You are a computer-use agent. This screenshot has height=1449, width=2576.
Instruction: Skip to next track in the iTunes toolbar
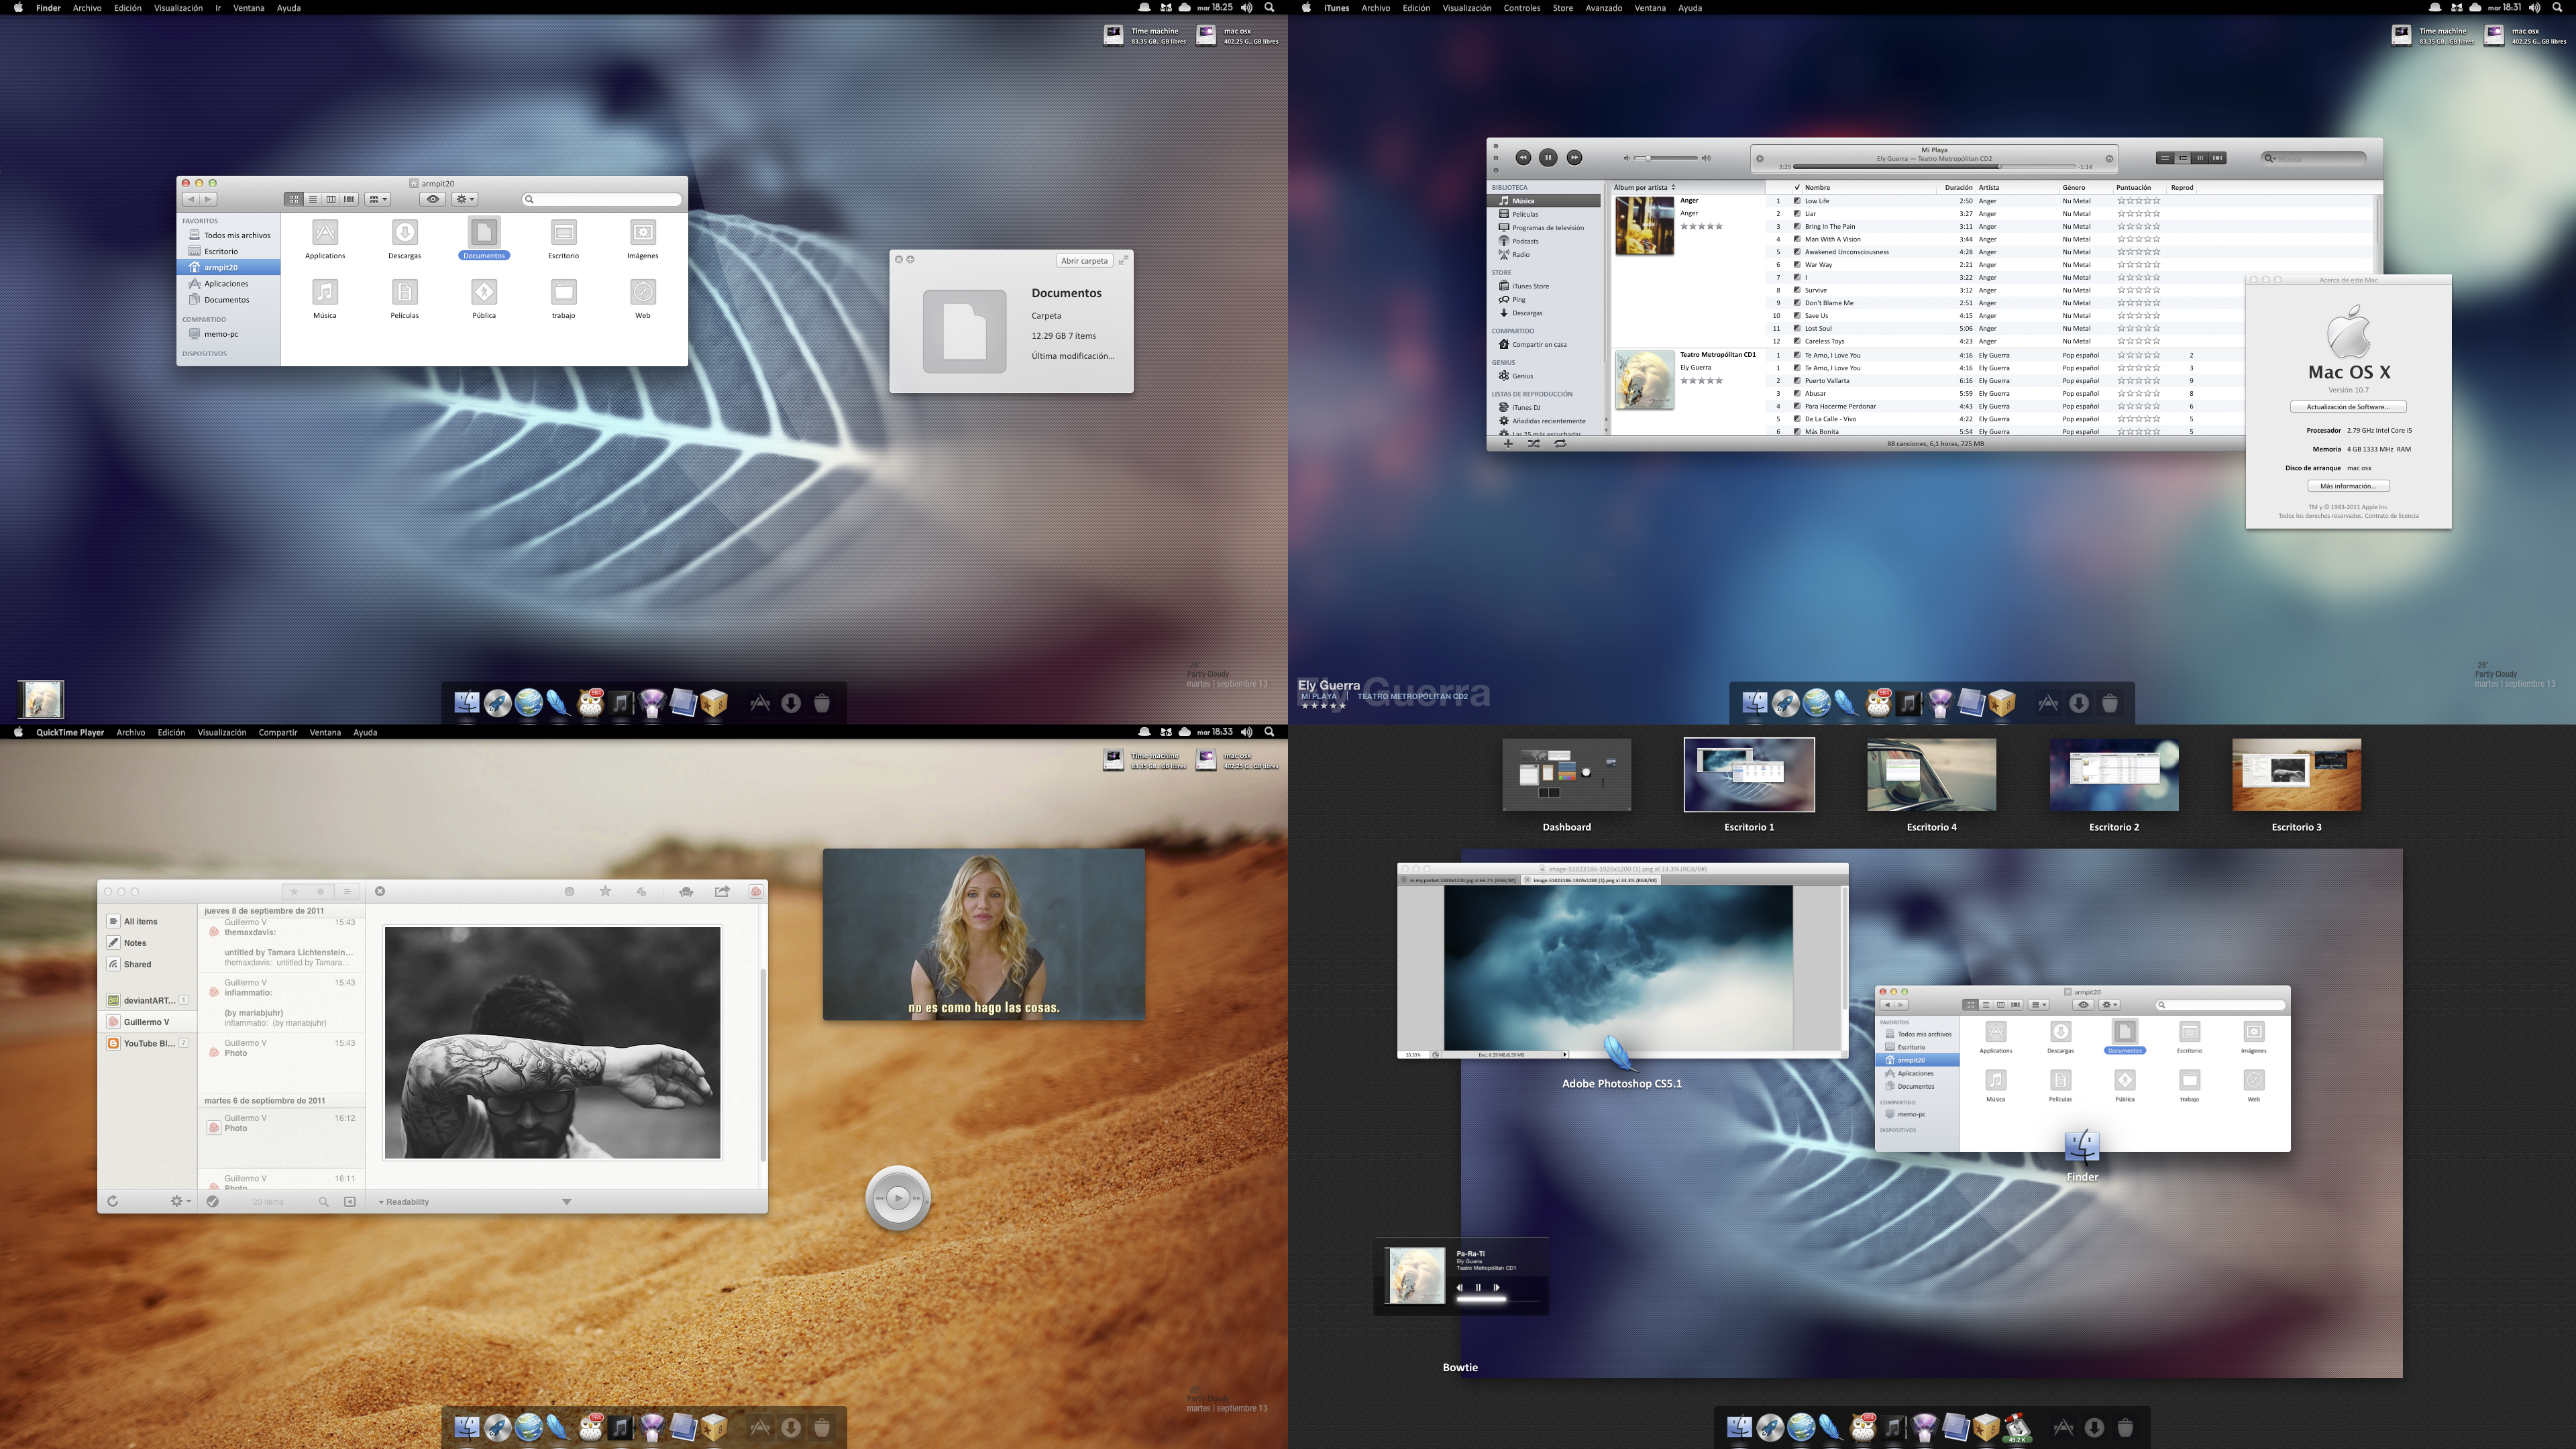(x=1574, y=157)
